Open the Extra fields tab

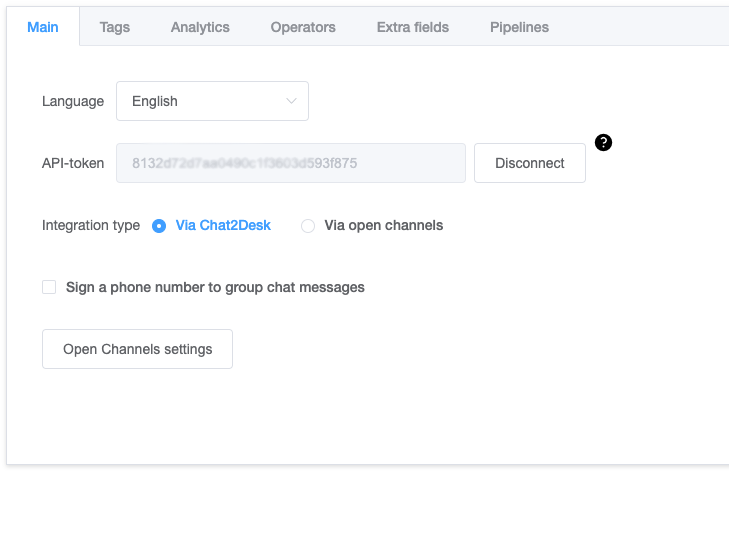point(413,27)
